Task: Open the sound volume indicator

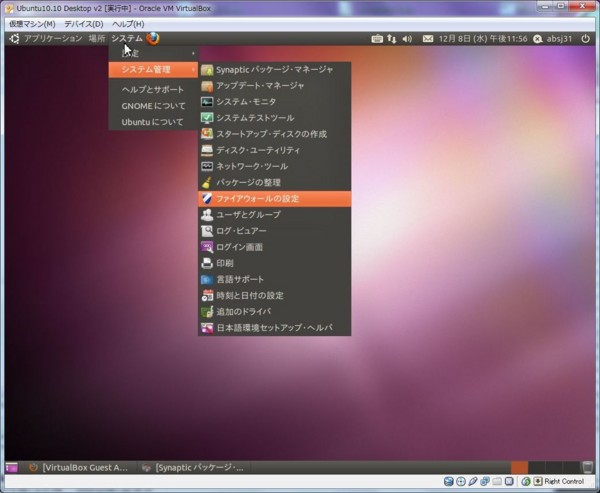Action: tap(407, 39)
